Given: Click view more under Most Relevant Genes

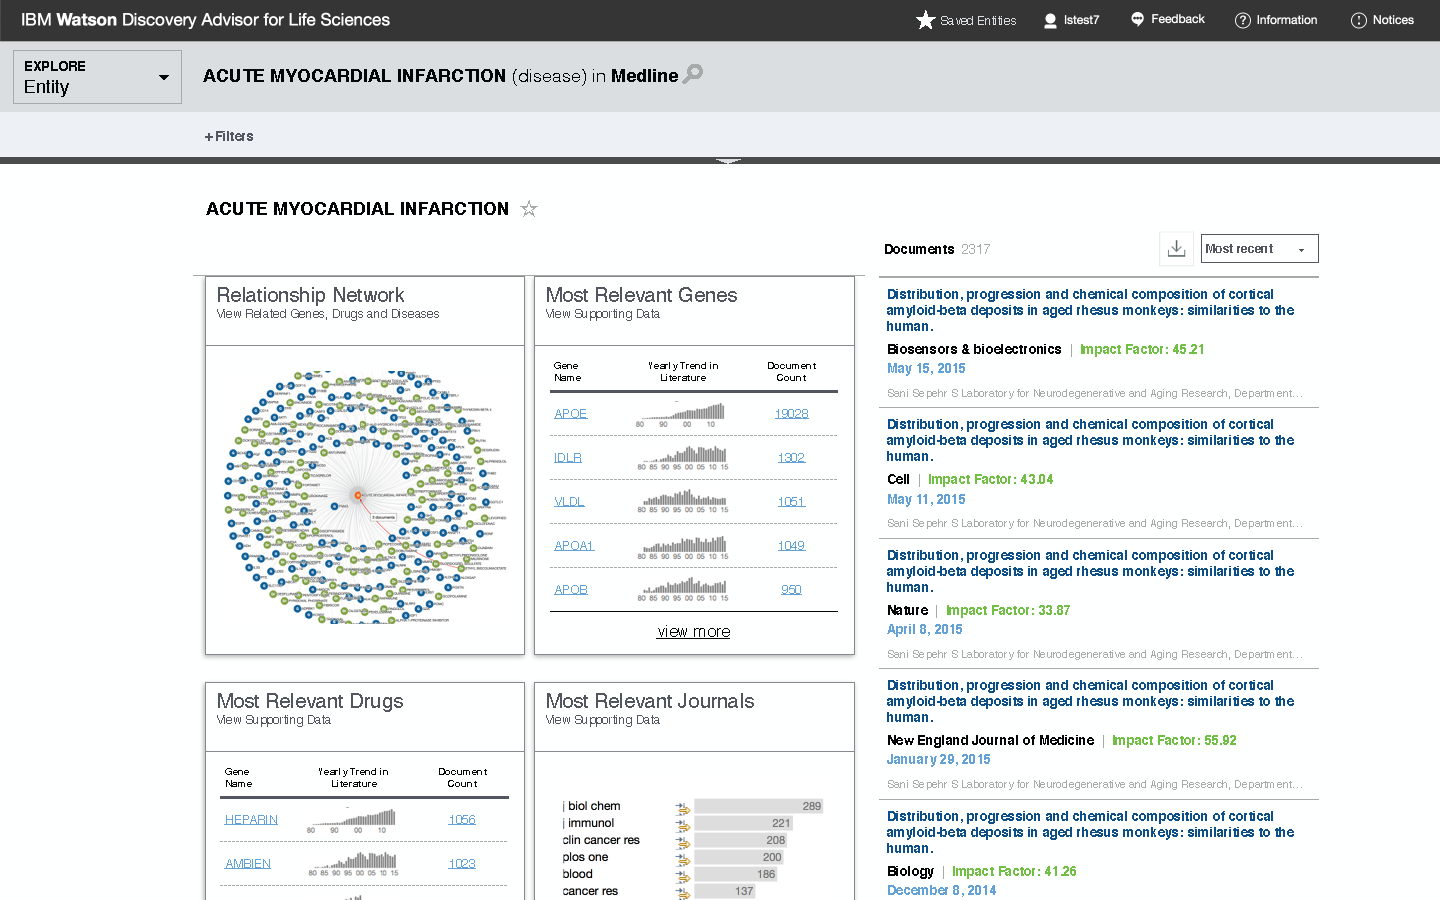Looking at the screenshot, I should click(x=693, y=632).
